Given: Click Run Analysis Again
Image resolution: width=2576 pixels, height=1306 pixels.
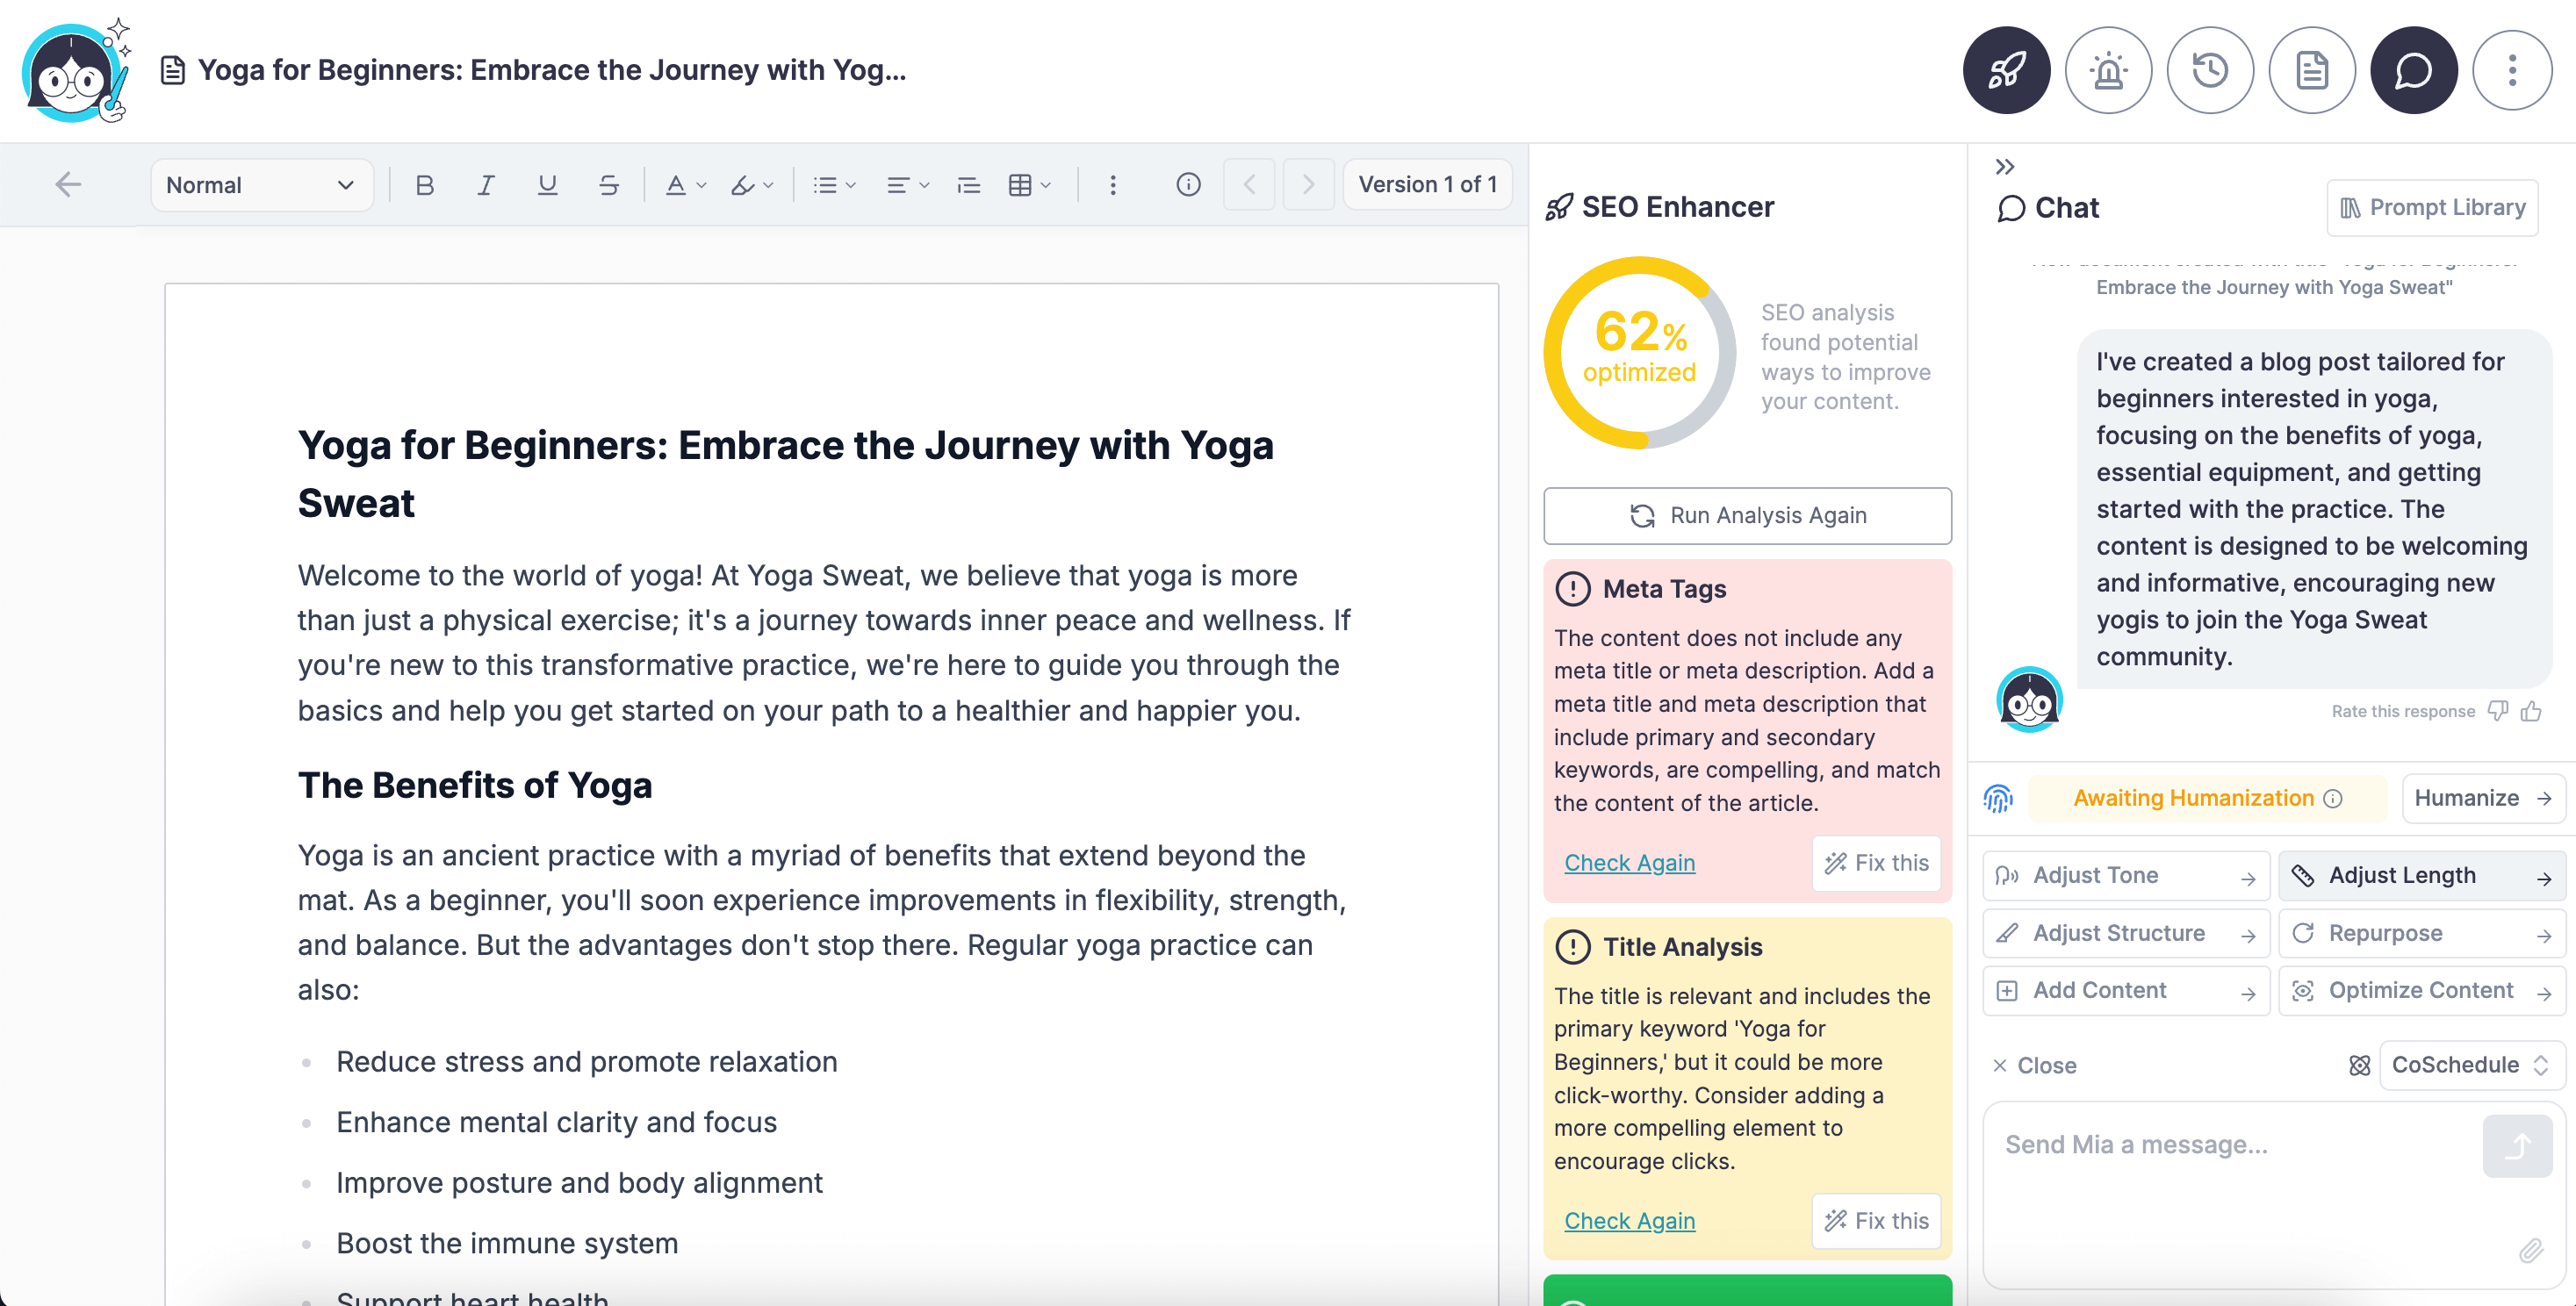Looking at the screenshot, I should coord(1747,515).
